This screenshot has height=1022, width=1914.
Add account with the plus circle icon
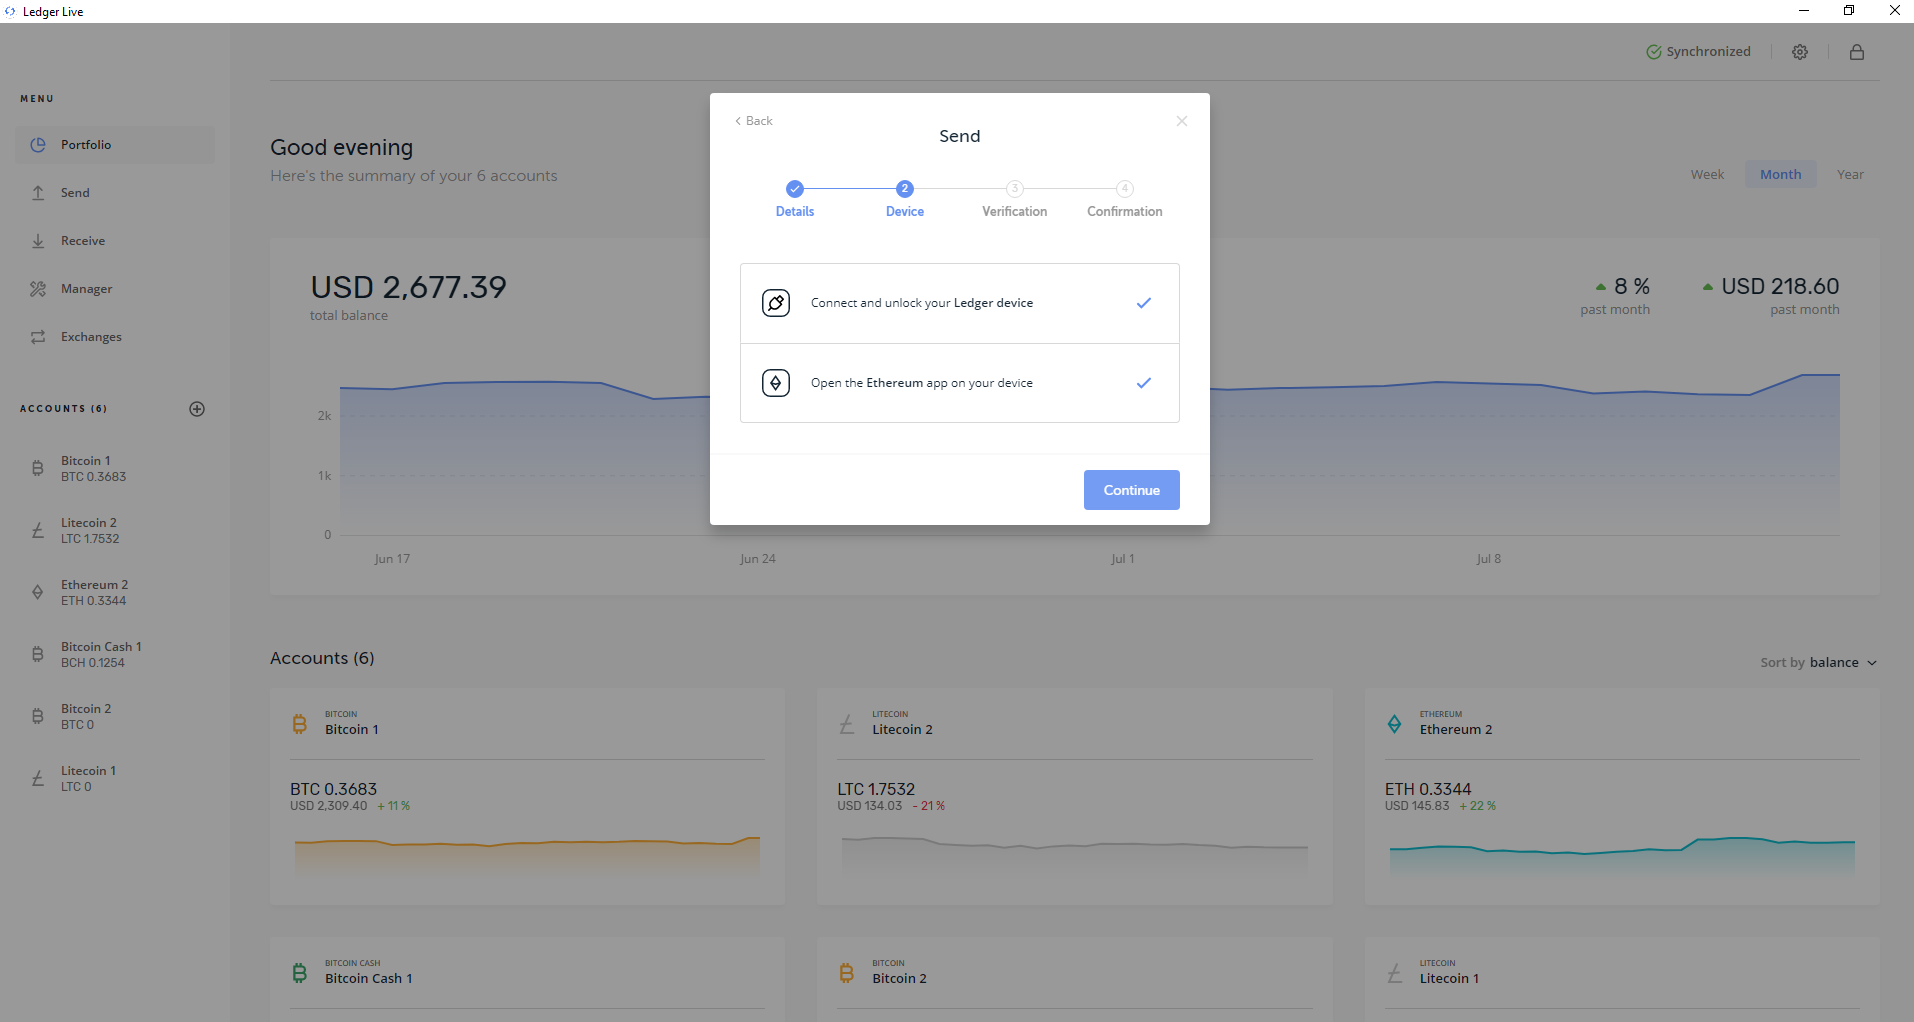(197, 409)
